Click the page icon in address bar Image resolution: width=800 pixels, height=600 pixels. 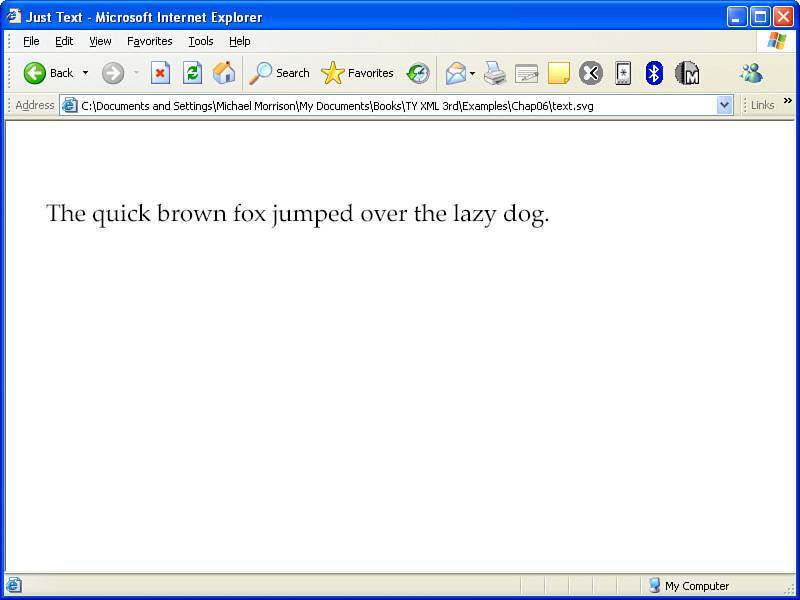(x=69, y=106)
